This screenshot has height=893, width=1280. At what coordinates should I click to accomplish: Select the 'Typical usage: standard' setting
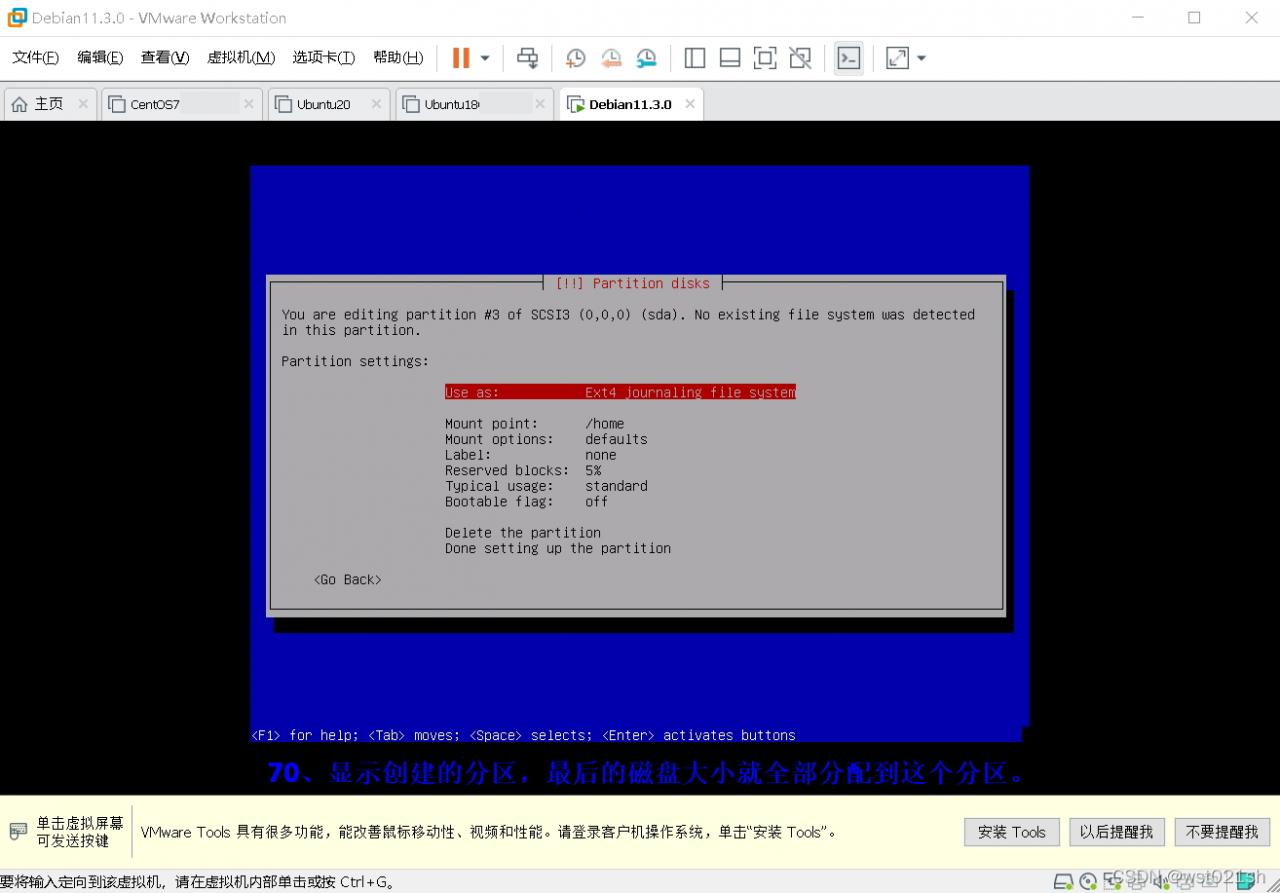(546, 486)
